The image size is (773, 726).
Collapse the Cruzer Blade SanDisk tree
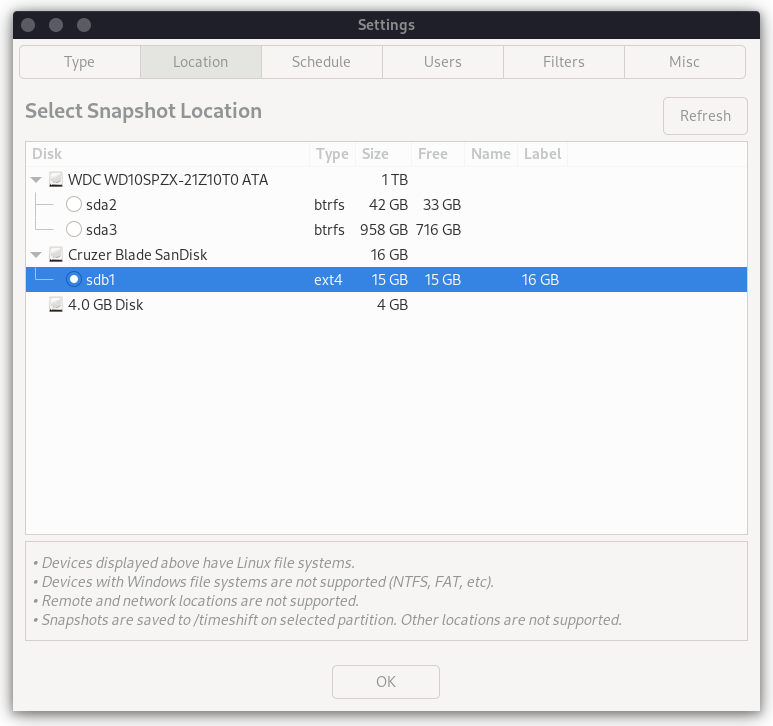37,255
